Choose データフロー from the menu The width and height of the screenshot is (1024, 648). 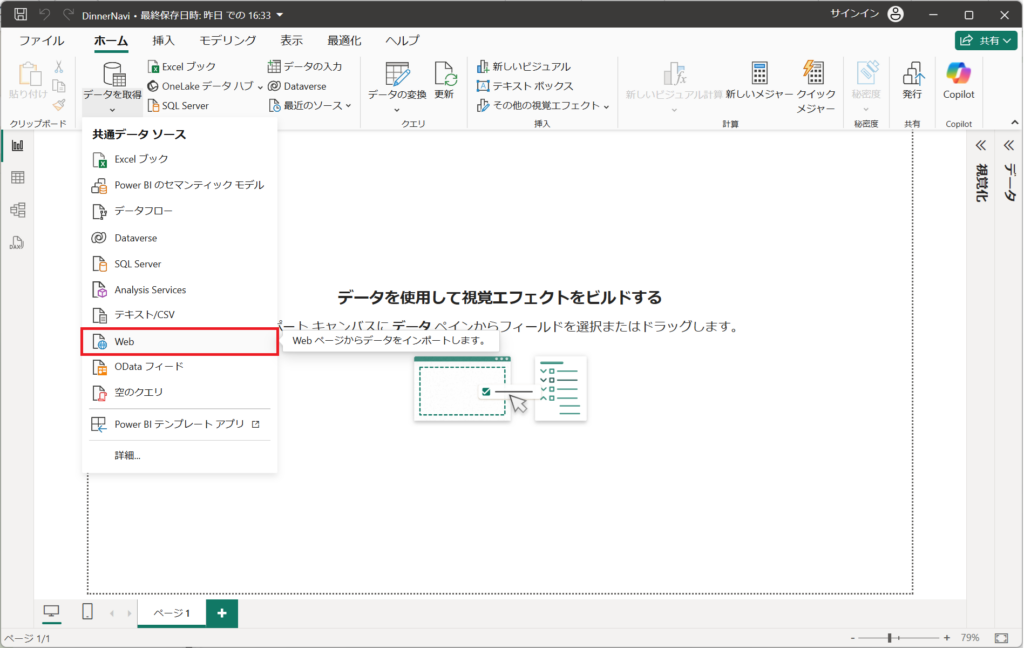coord(180,211)
